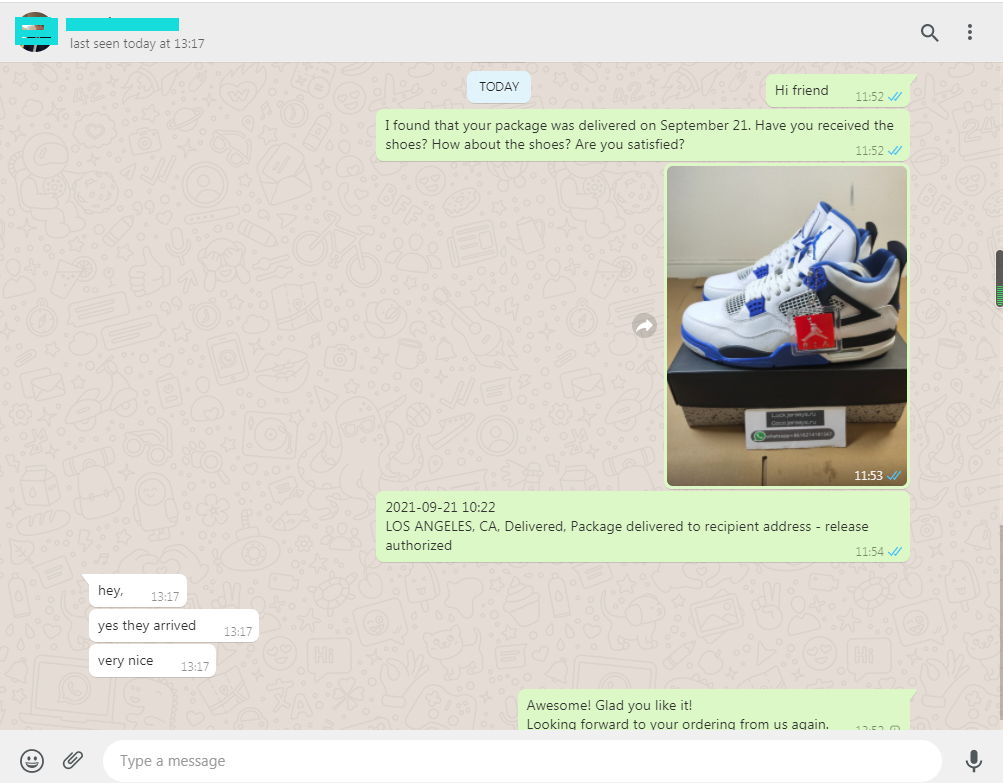The width and height of the screenshot is (1003, 783).
Task: Click the TODAY date badge
Action: pos(499,87)
